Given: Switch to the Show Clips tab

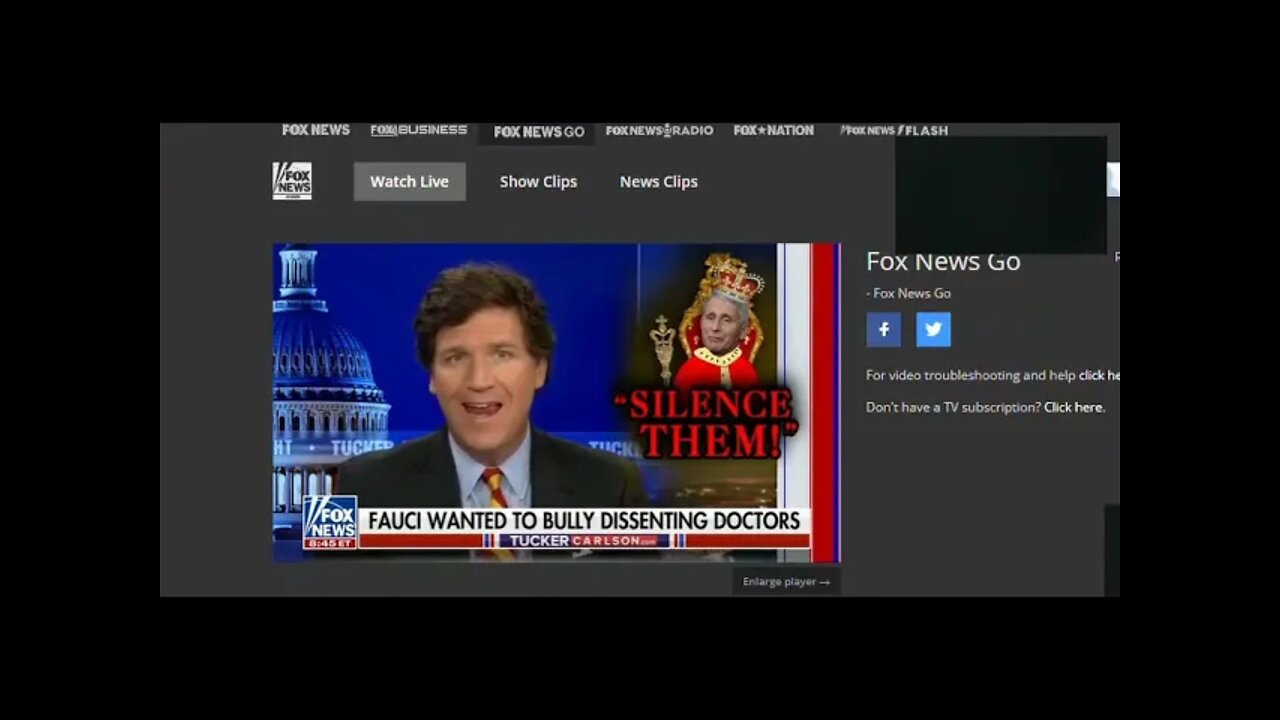Looking at the screenshot, I should click(x=538, y=181).
